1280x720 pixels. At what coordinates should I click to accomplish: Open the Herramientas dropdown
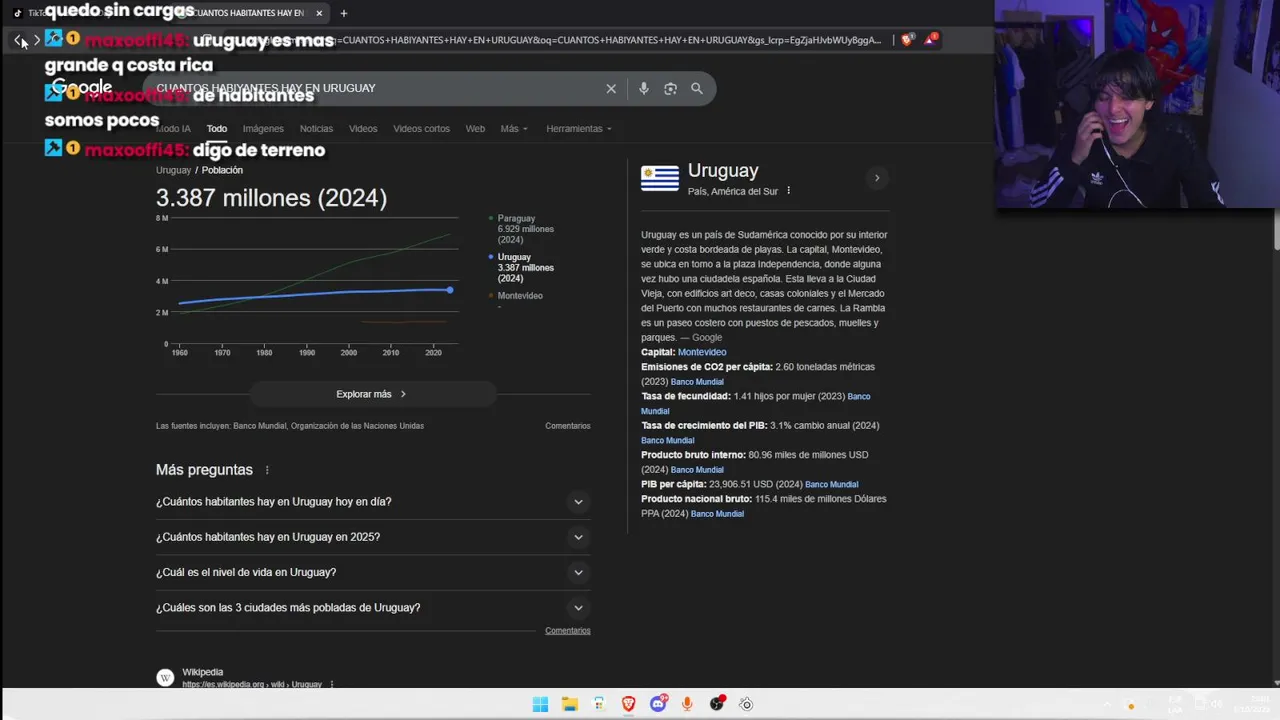coord(579,129)
